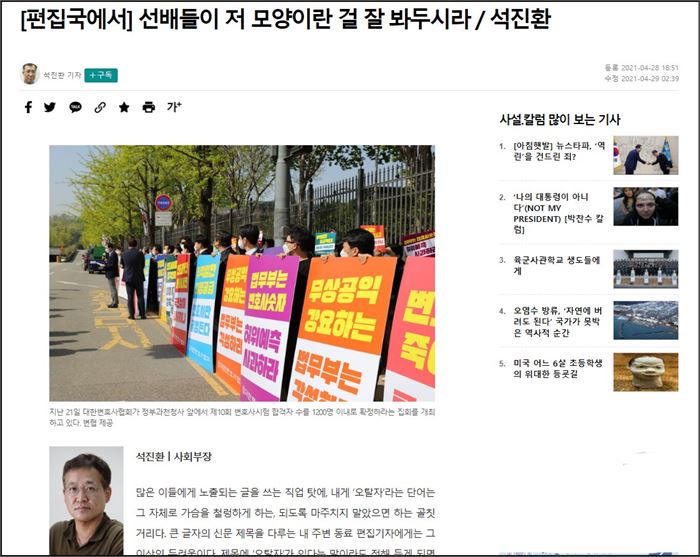This screenshot has height=557, width=700.
Task: Share the article on Facebook
Action: pos(28,107)
